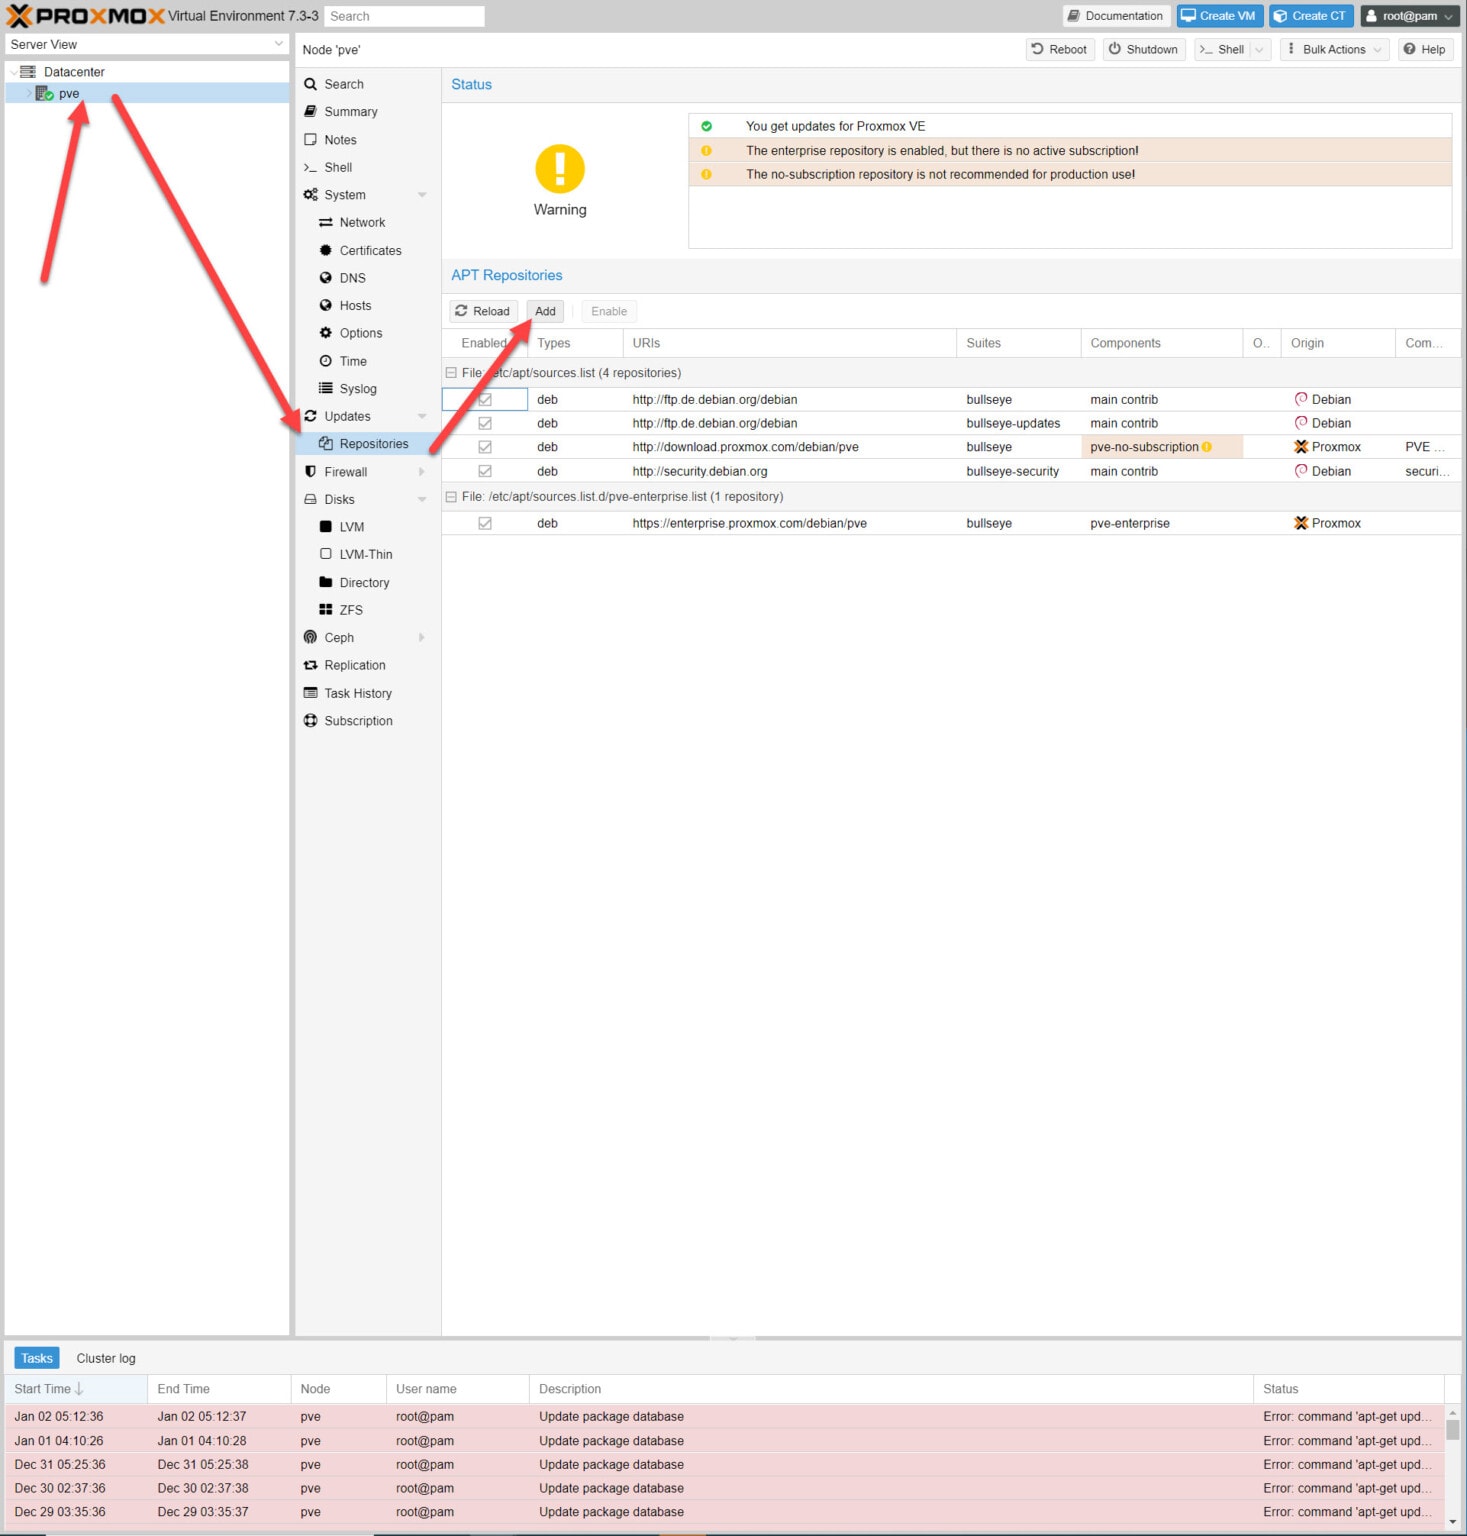
Task: Disable the pve-enterprise repository checkbox
Action: tap(484, 522)
